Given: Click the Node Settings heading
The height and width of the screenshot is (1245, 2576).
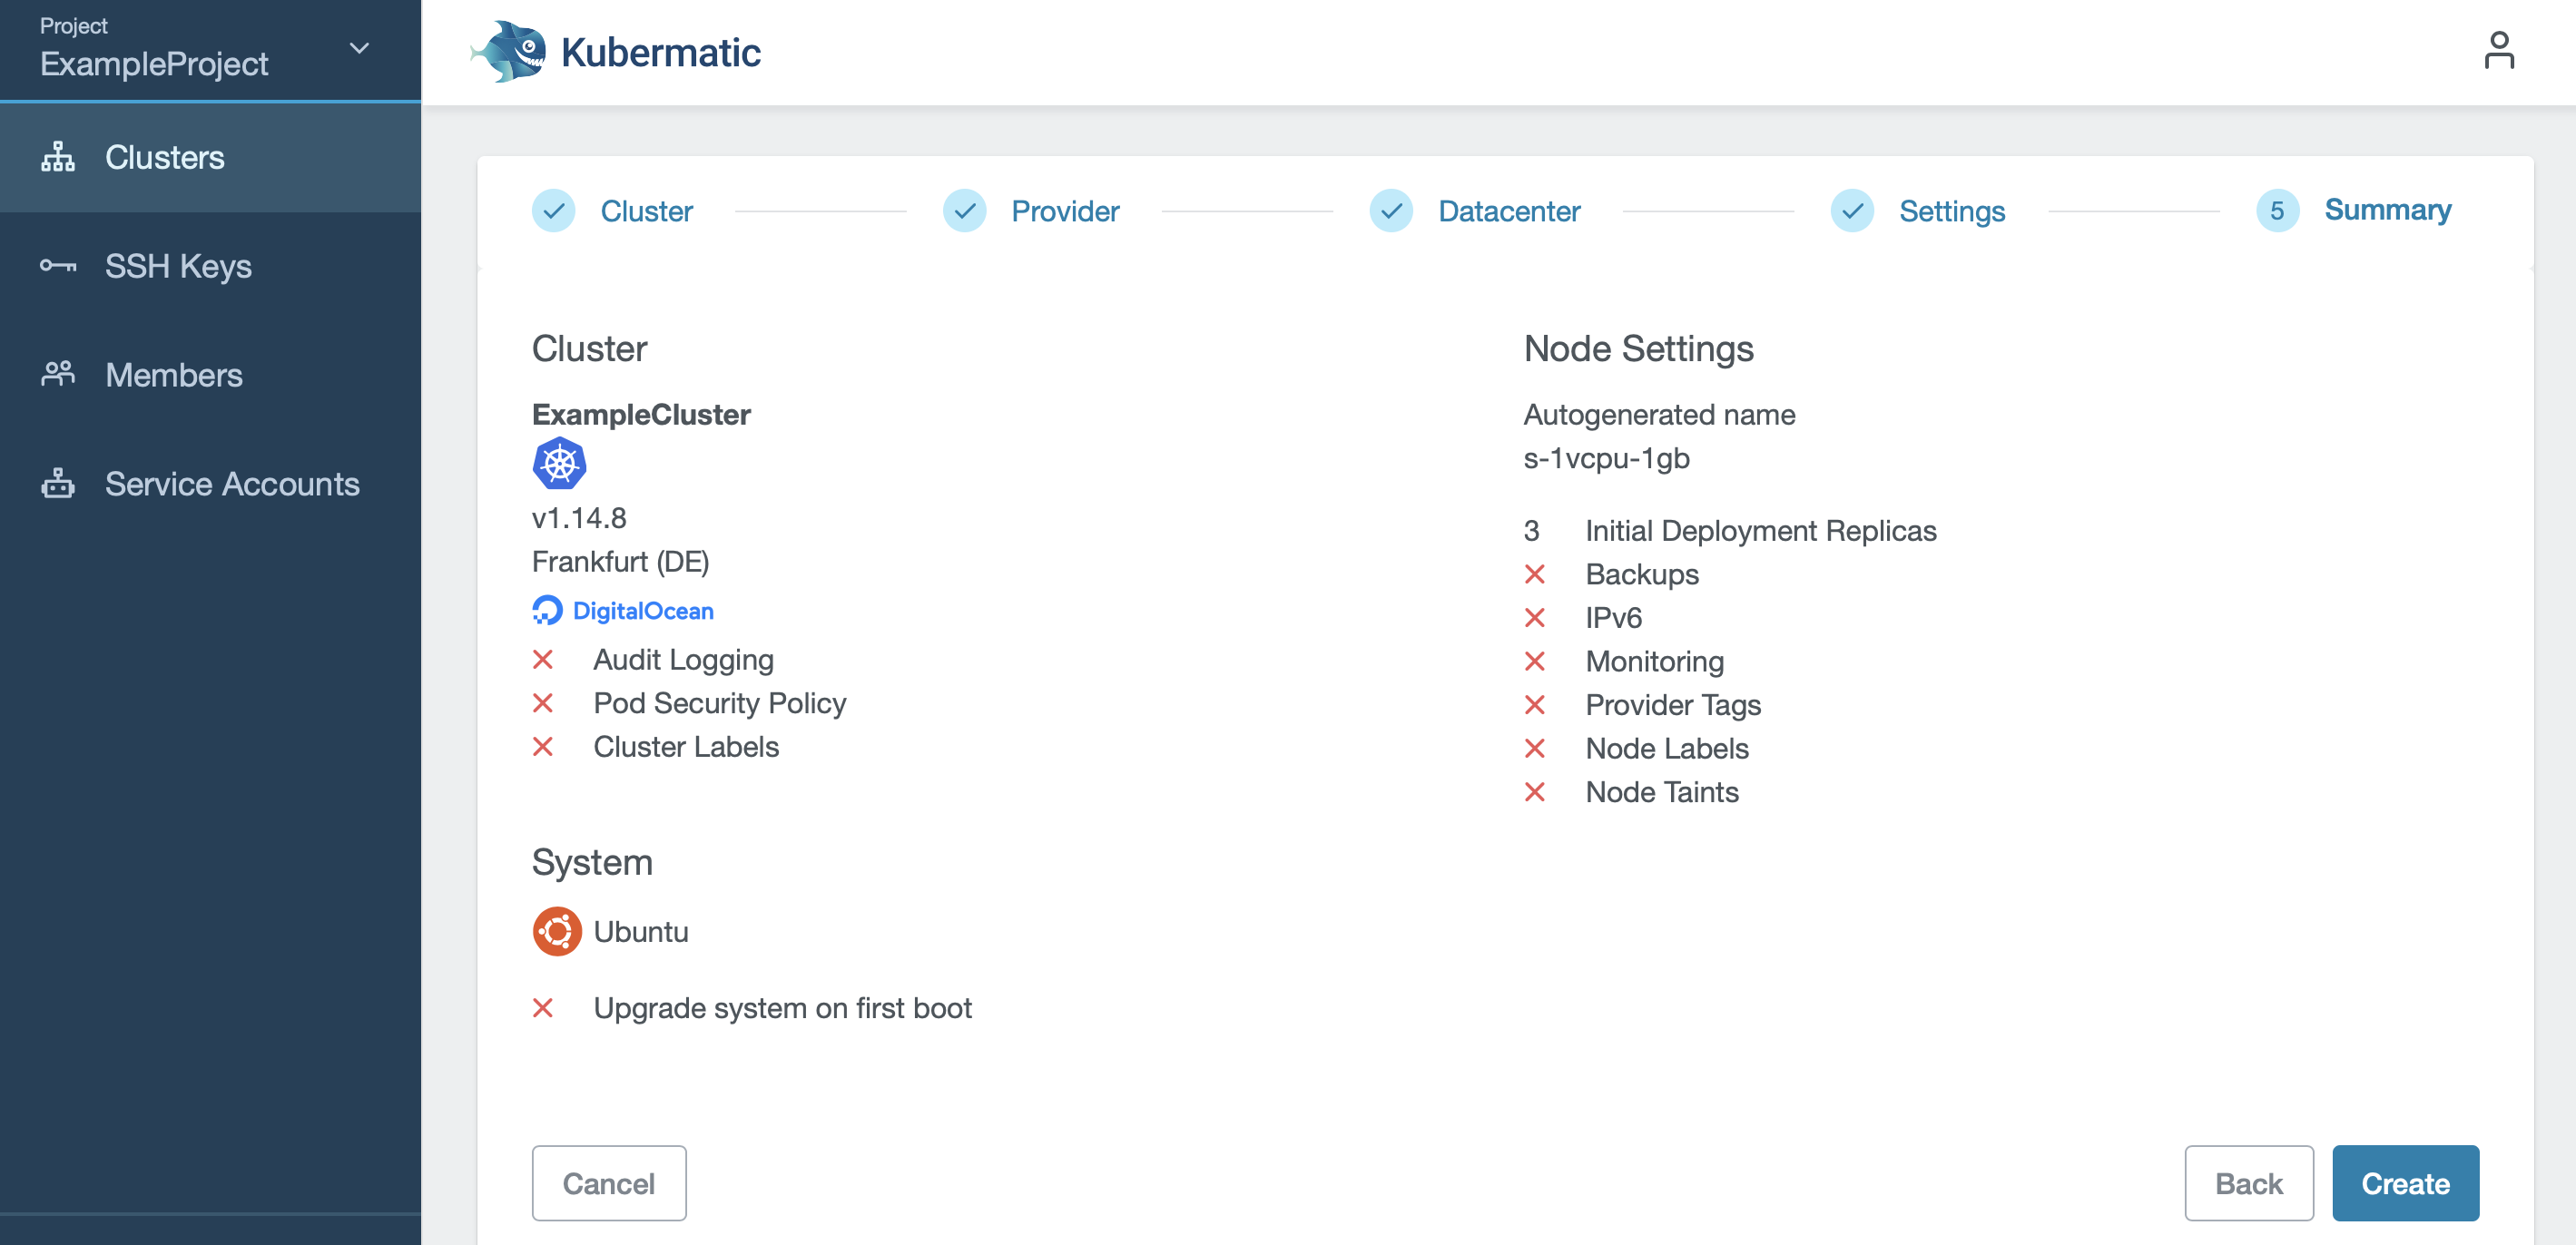Looking at the screenshot, I should click(1638, 349).
